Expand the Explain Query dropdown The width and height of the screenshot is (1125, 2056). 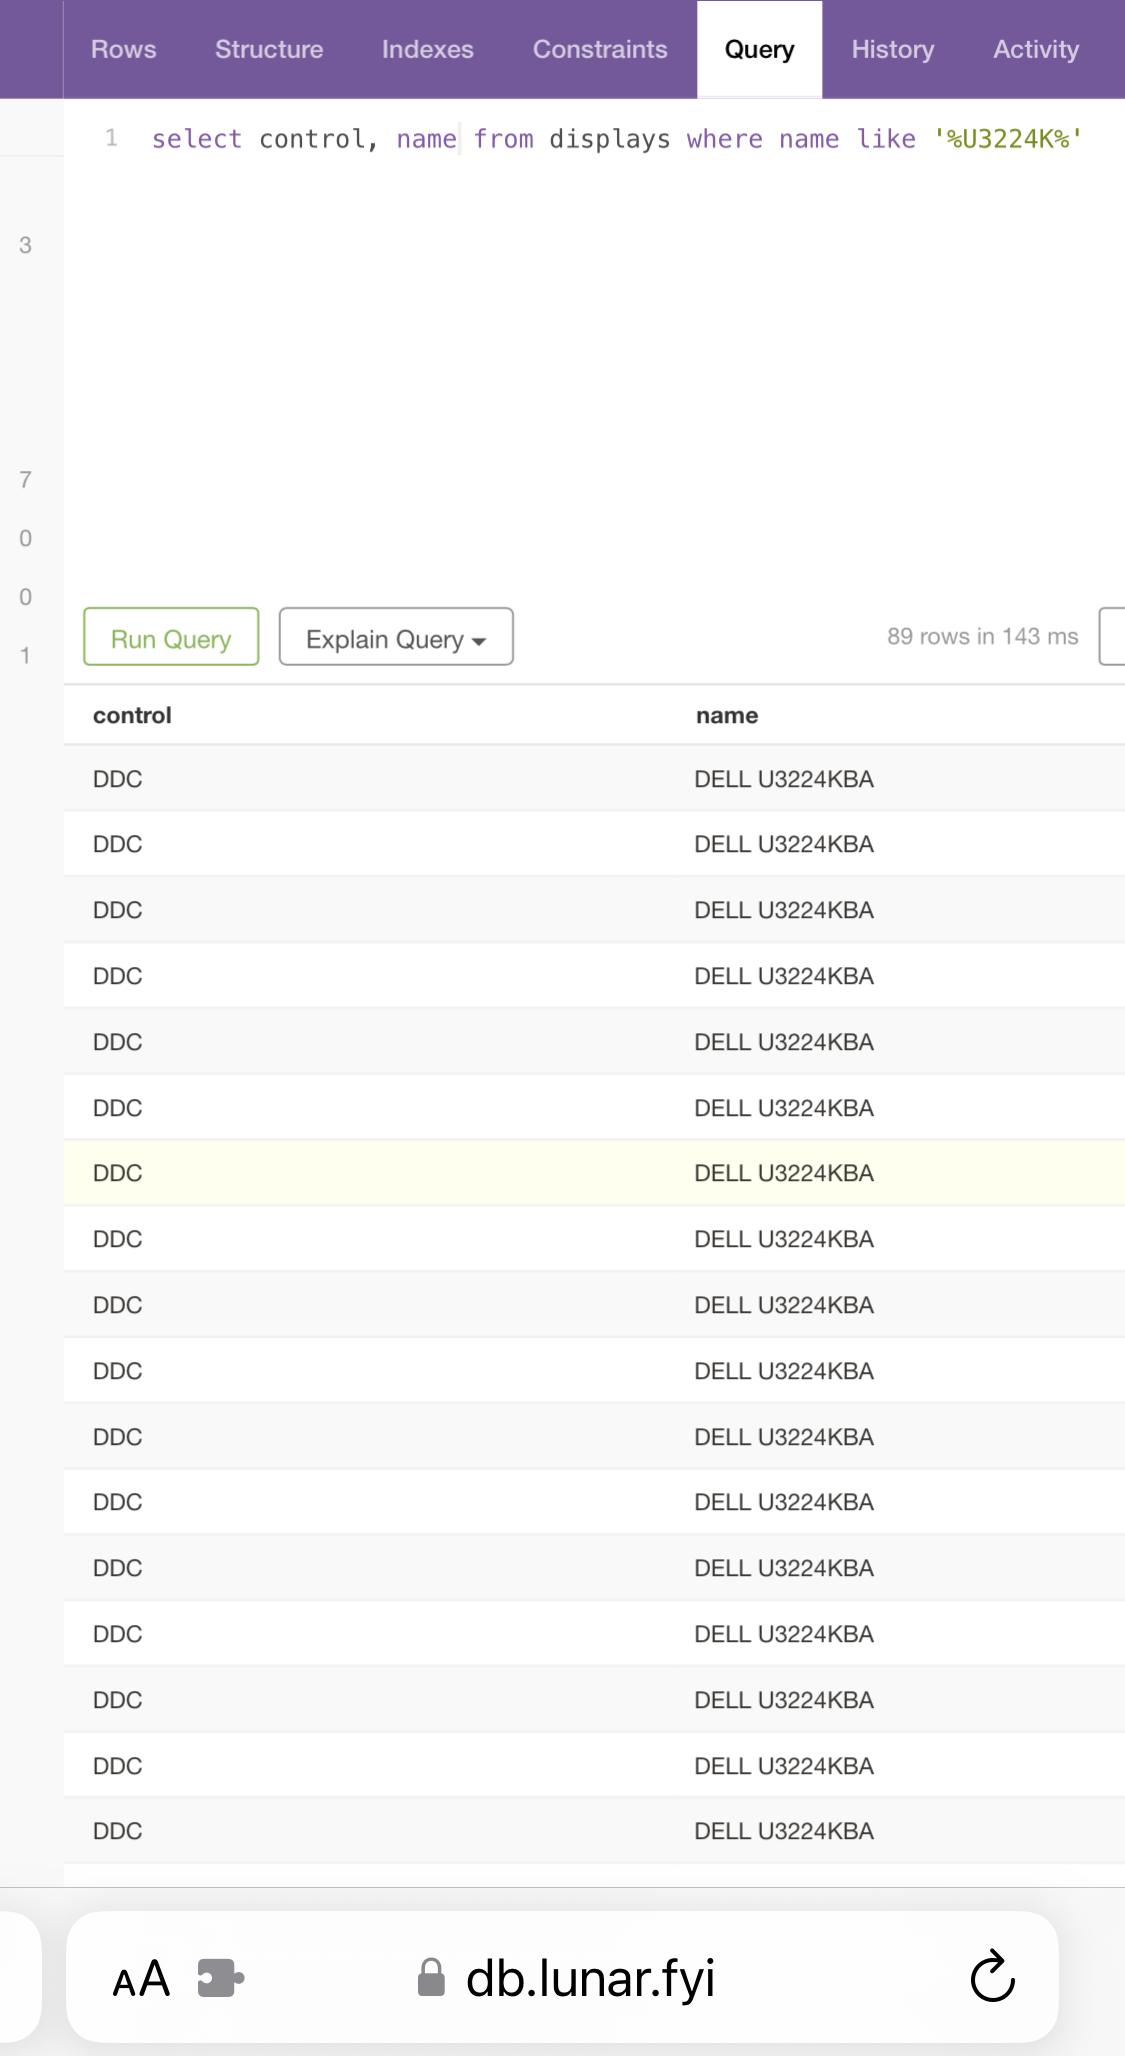(396, 637)
